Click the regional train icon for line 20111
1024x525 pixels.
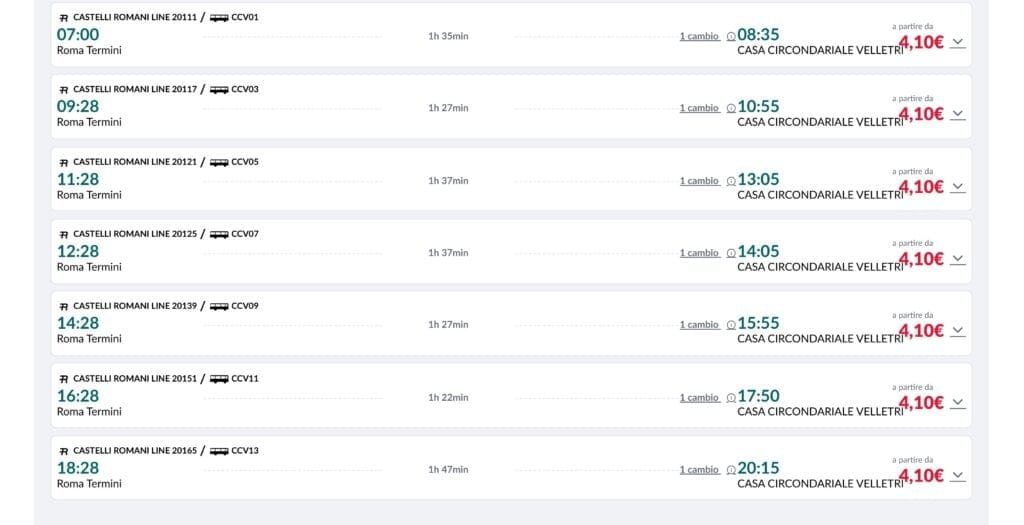coord(64,18)
